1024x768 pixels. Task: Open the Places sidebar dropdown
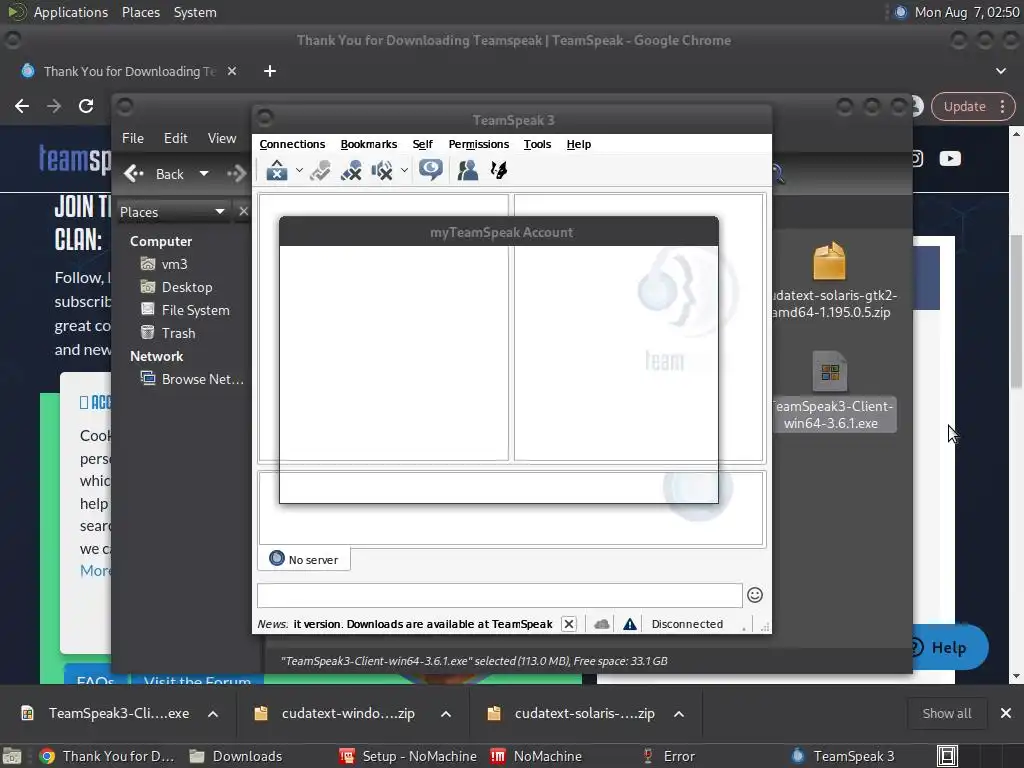tap(173, 212)
